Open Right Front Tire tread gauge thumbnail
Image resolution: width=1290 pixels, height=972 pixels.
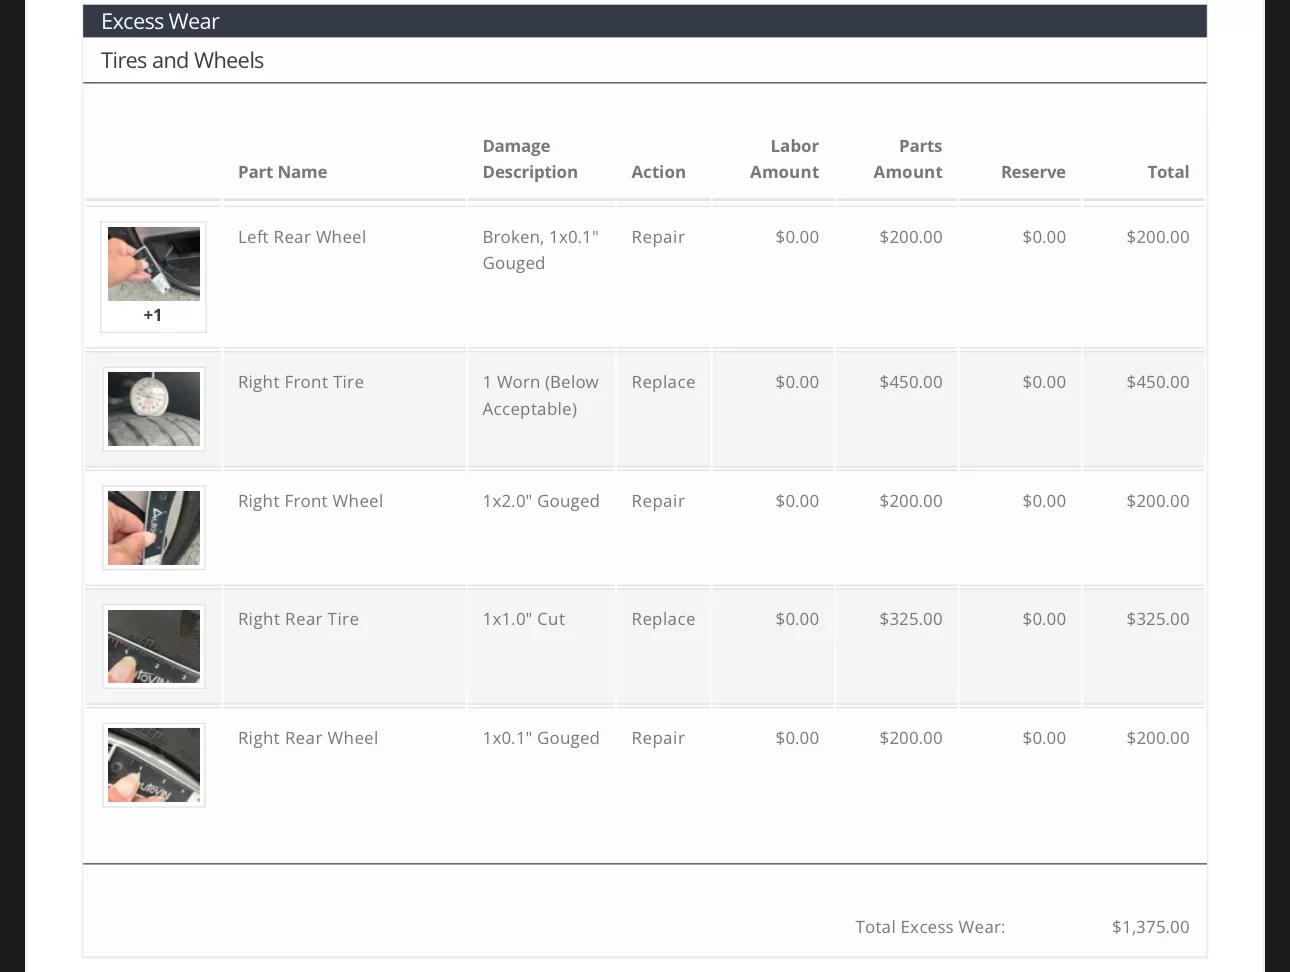[x=154, y=409]
